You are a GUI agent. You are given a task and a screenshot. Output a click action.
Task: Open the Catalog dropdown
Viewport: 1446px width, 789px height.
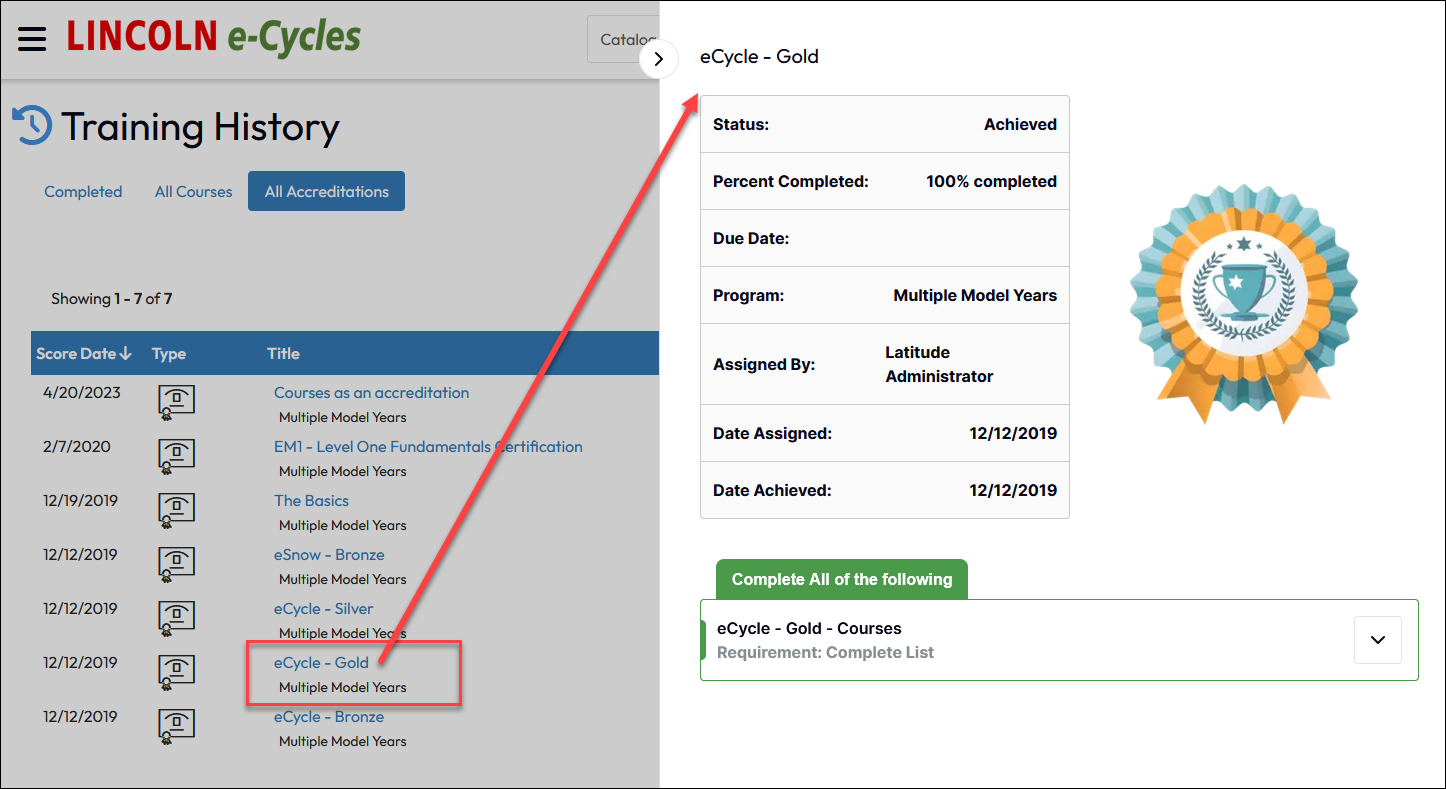click(x=624, y=40)
